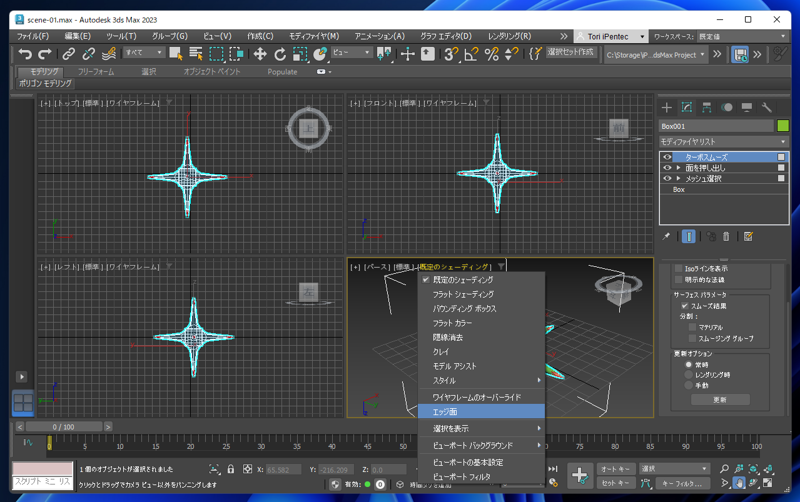This screenshot has width=800, height=502.
Task: Switch to the フリーフォーム ribbon tab
Action: (x=96, y=72)
